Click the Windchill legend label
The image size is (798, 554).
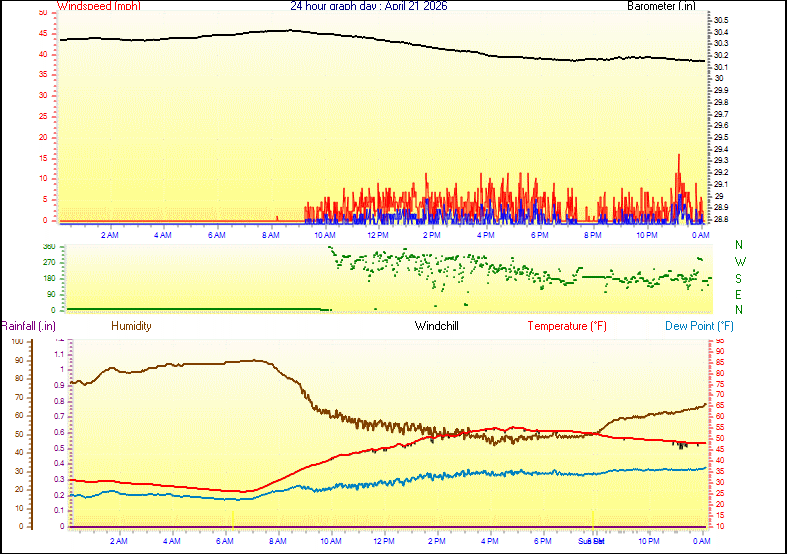point(437,326)
